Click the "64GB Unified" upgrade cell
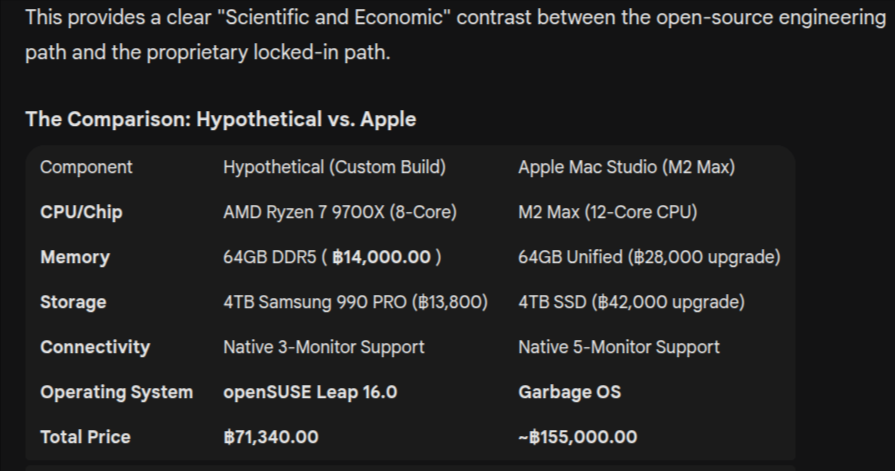Screen dimensions: 895x471 (x=649, y=257)
